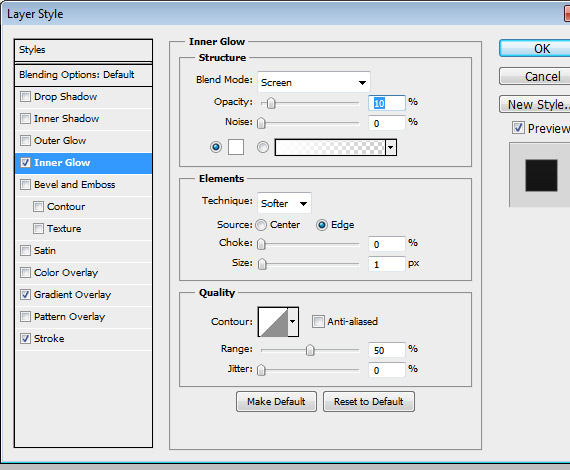
Task: Check the Color Overlay checkbox
Action: click(x=25, y=273)
